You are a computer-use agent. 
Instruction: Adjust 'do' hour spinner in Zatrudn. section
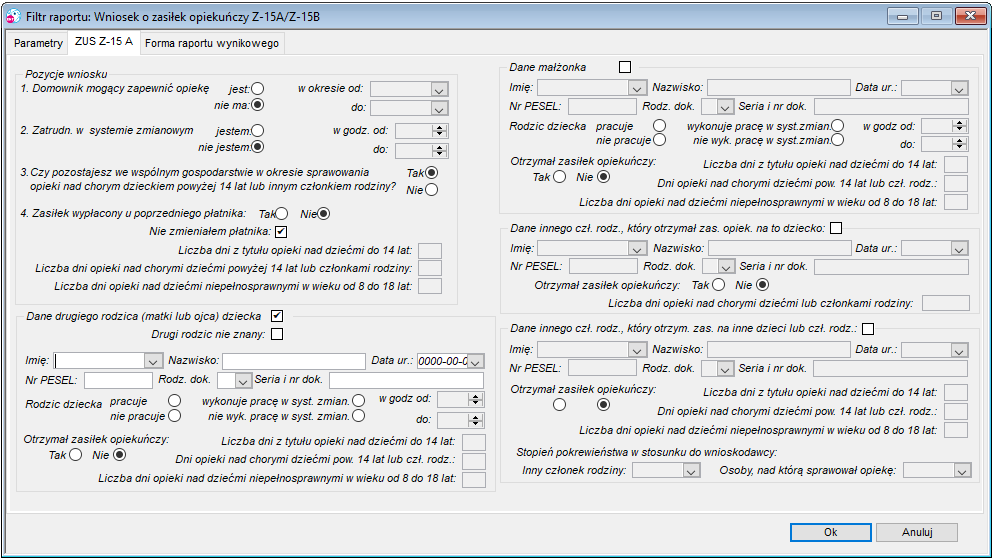pyautogui.click(x=440, y=151)
